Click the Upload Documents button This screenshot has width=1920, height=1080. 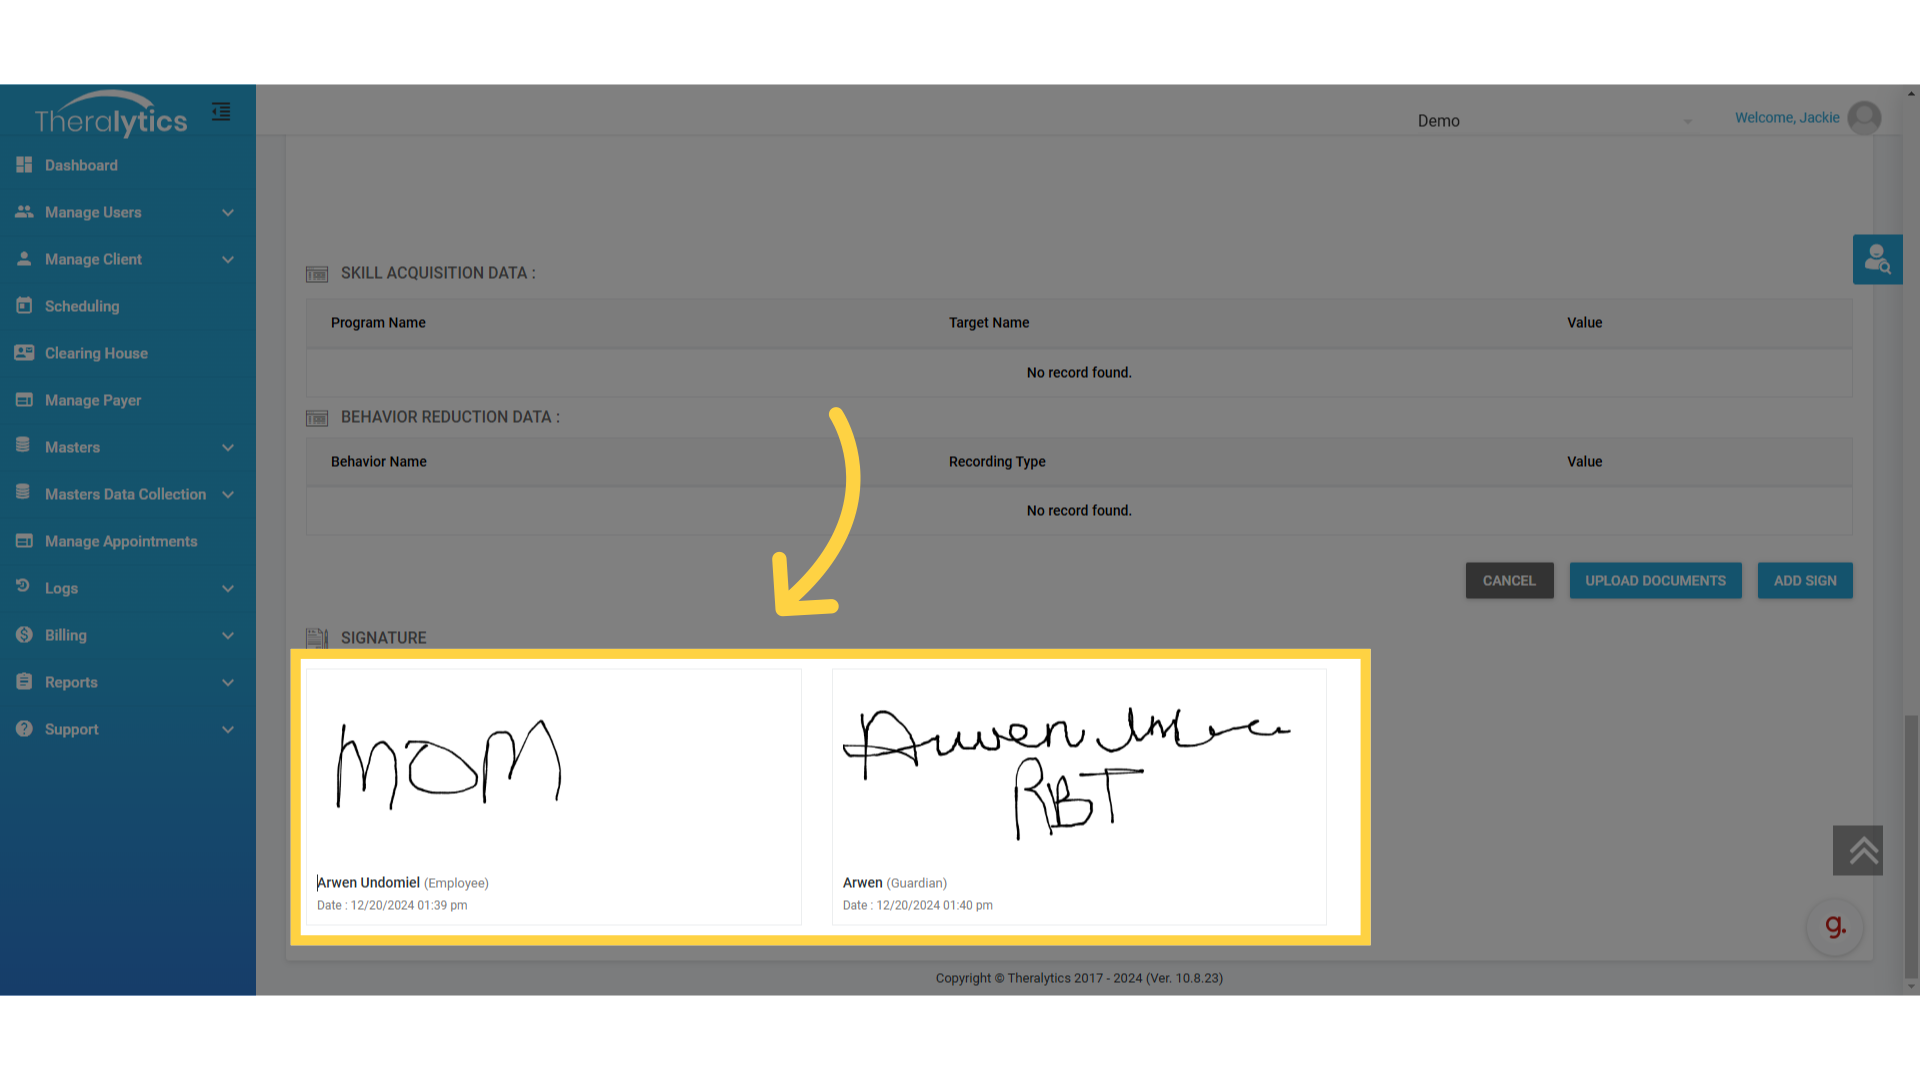[1655, 581]
